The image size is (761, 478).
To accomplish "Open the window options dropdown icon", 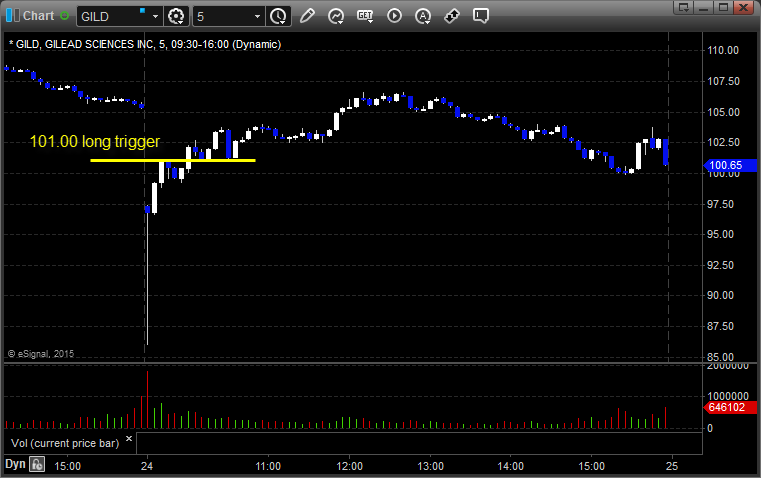I will tap(683, 7).
